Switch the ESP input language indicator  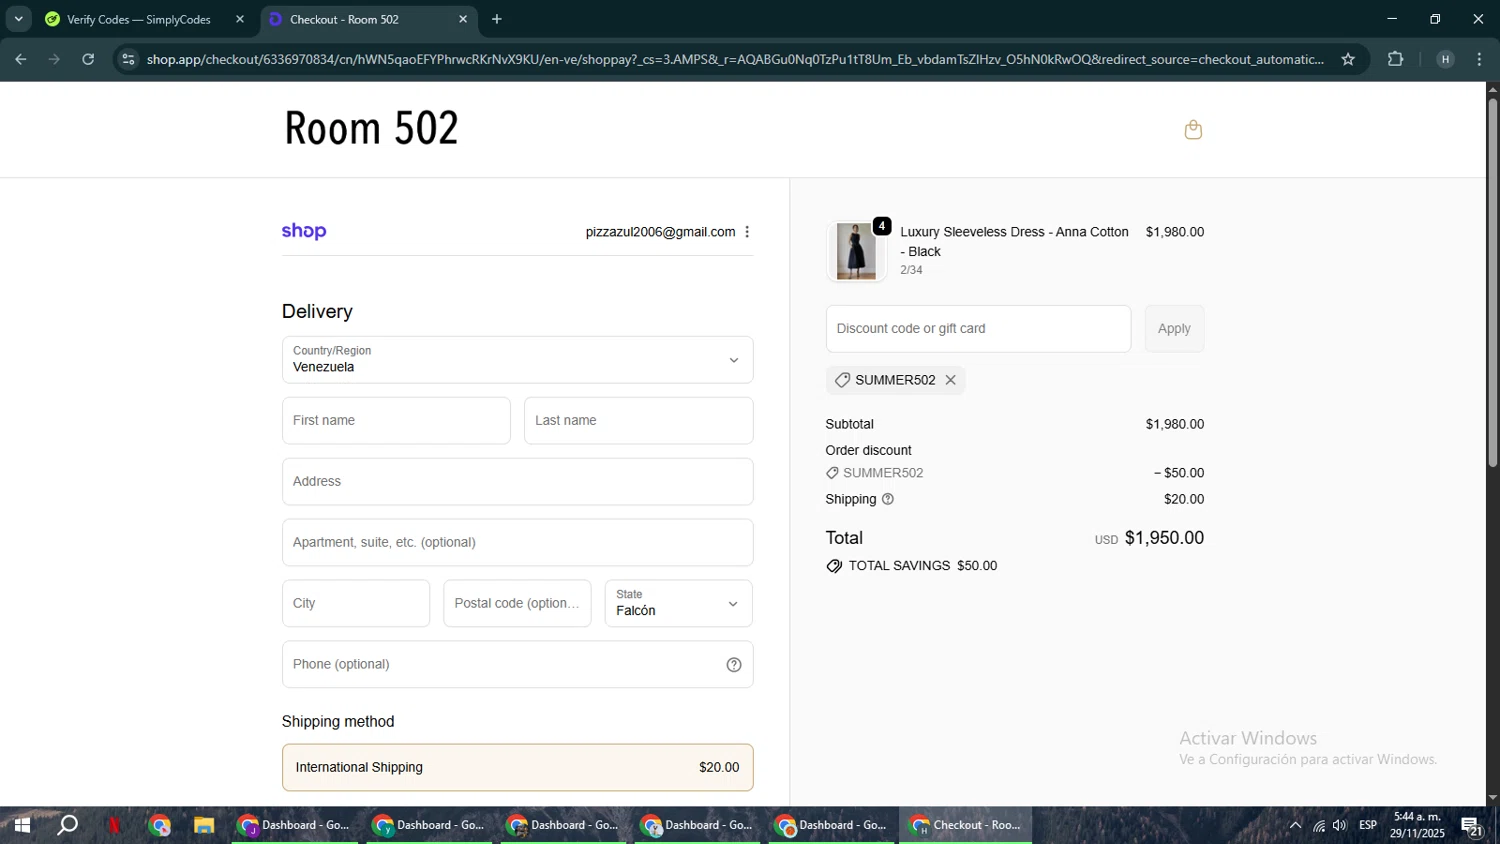tap(1368, 826)
